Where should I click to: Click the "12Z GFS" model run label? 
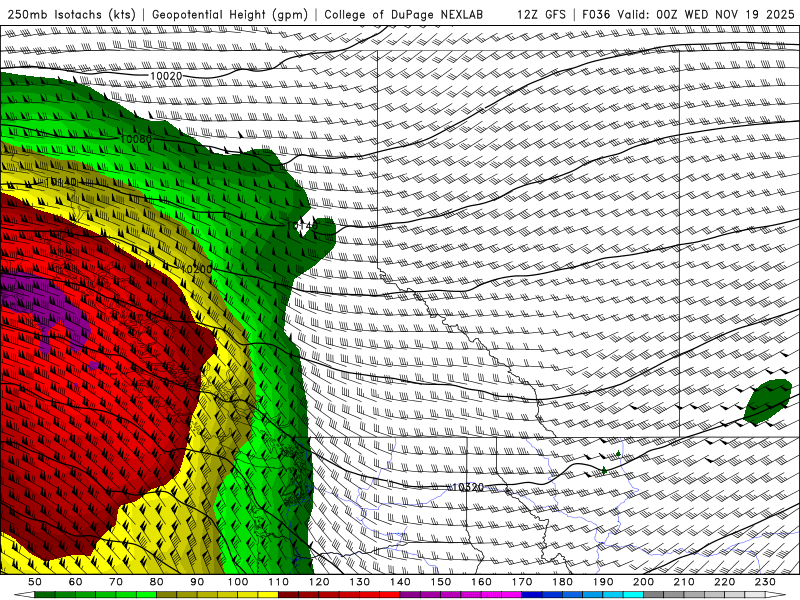coord(541,15)
